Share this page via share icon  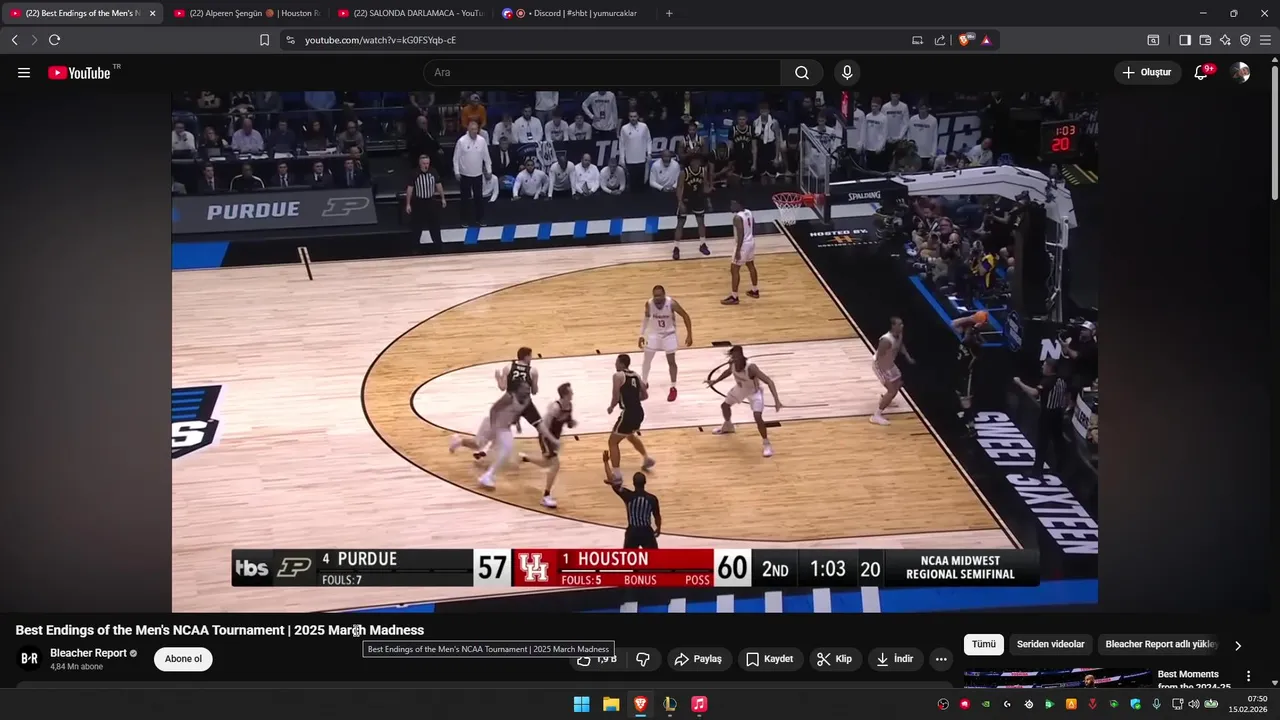click(x=940, y=40)
